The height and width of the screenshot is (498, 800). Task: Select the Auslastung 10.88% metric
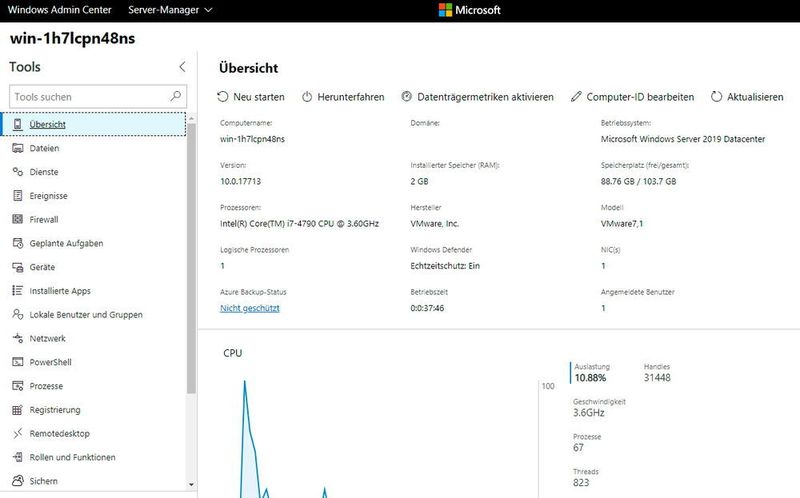590,373
